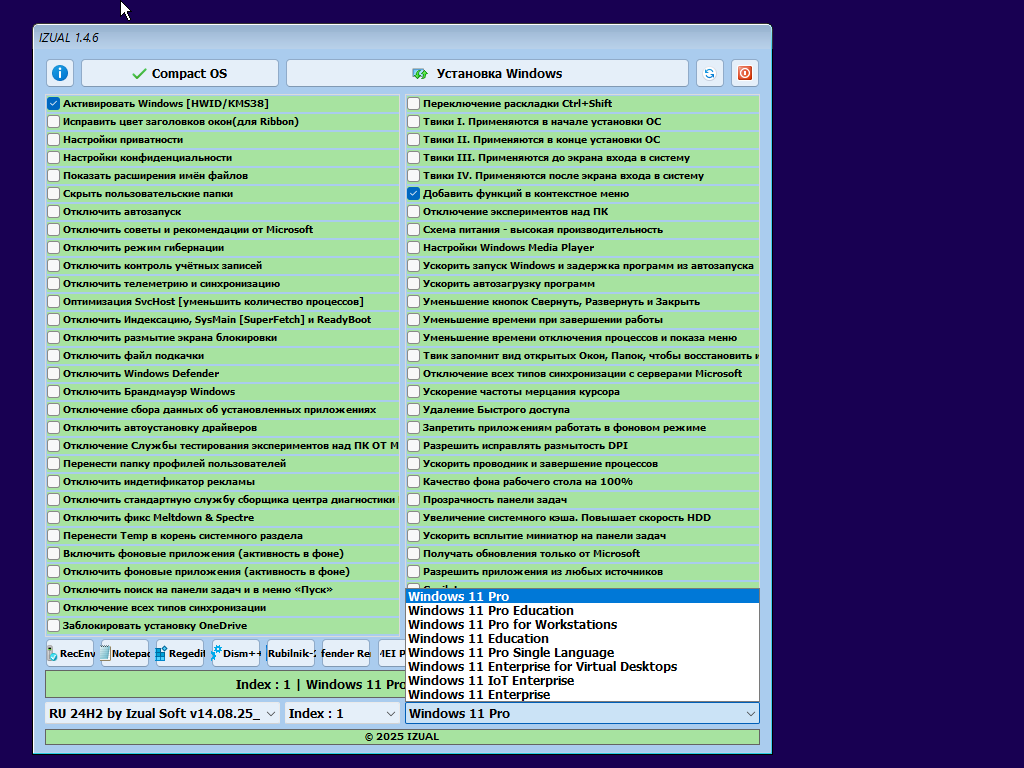The height and width of the screenshot is (768, 1024).
Task: Click the Установка Windows button
Action: pos(487,73)
